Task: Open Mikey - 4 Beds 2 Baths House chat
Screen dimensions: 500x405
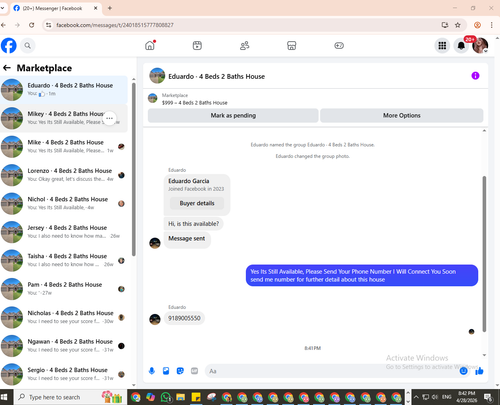Action: tap(64, 118)
